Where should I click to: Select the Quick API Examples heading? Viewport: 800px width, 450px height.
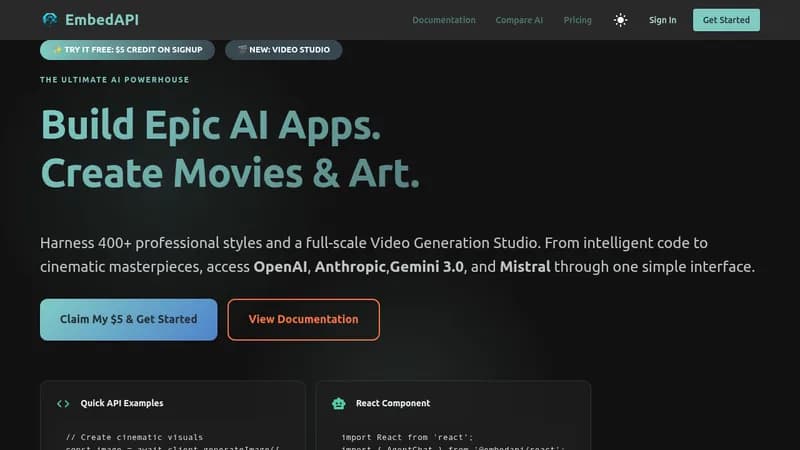[122, 403]
